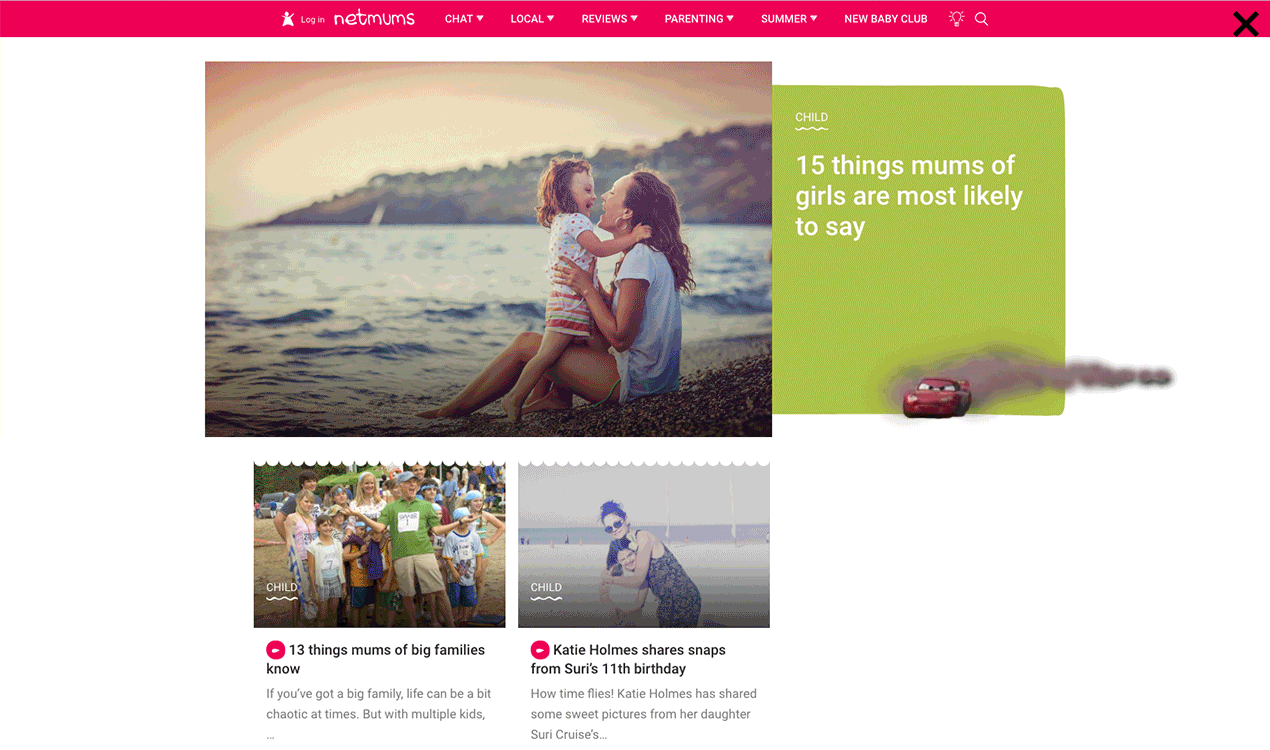Open the PARENTING menu
Screen dimensions: 1270x750
pyautogui.click(x=699, y=19)
